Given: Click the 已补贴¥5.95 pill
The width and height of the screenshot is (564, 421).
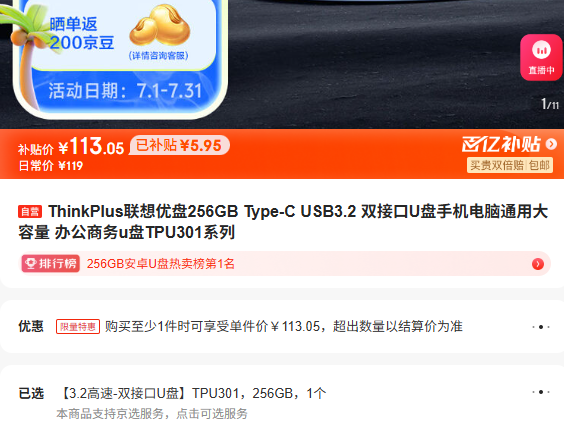Looking at the screenshot, I should click(x=179, y=145).
